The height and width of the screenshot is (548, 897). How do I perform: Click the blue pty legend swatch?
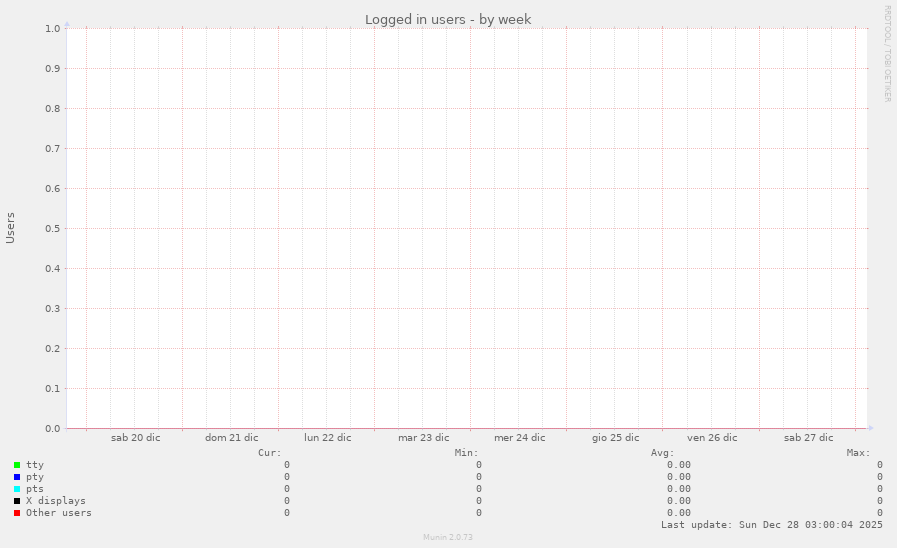click(17, 477)
